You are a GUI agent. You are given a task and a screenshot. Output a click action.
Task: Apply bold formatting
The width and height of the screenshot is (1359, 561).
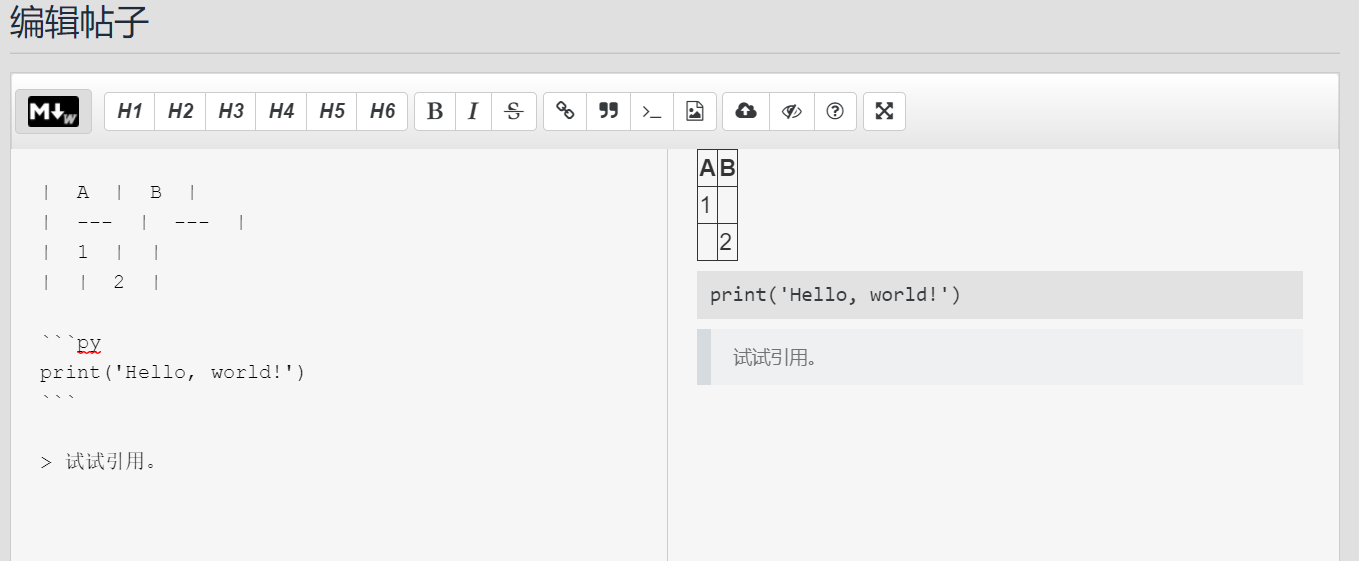[435, 111]
